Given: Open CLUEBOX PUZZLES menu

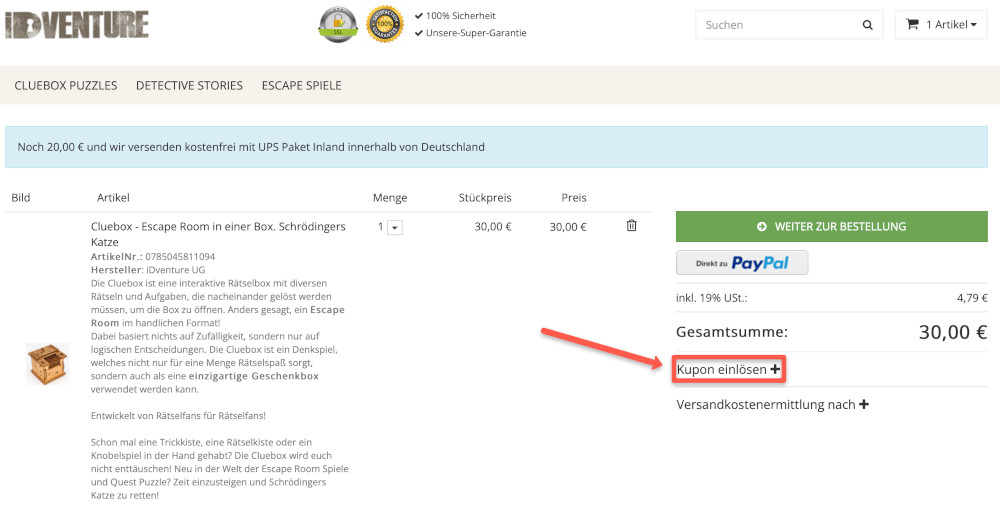Looking at the screenshot, I should [x=66, y=85].
